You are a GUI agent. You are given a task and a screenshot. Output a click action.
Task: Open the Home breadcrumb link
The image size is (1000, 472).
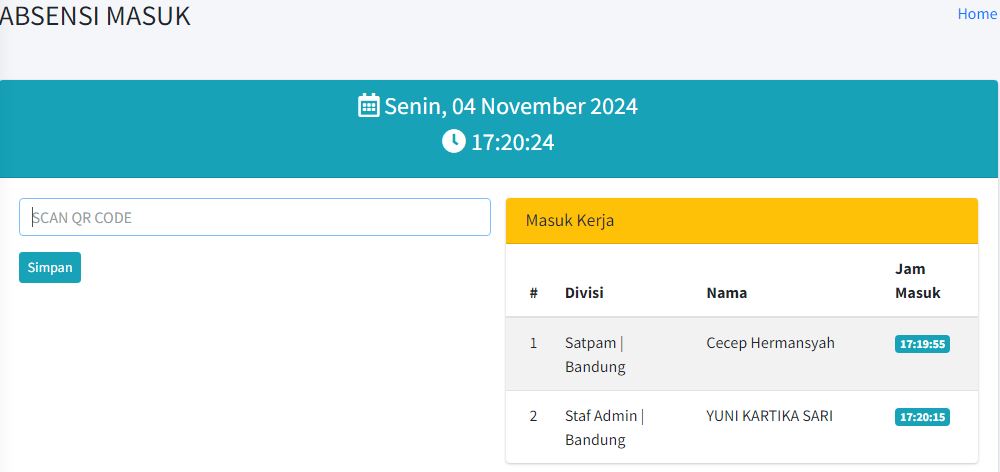coord(976,14)
